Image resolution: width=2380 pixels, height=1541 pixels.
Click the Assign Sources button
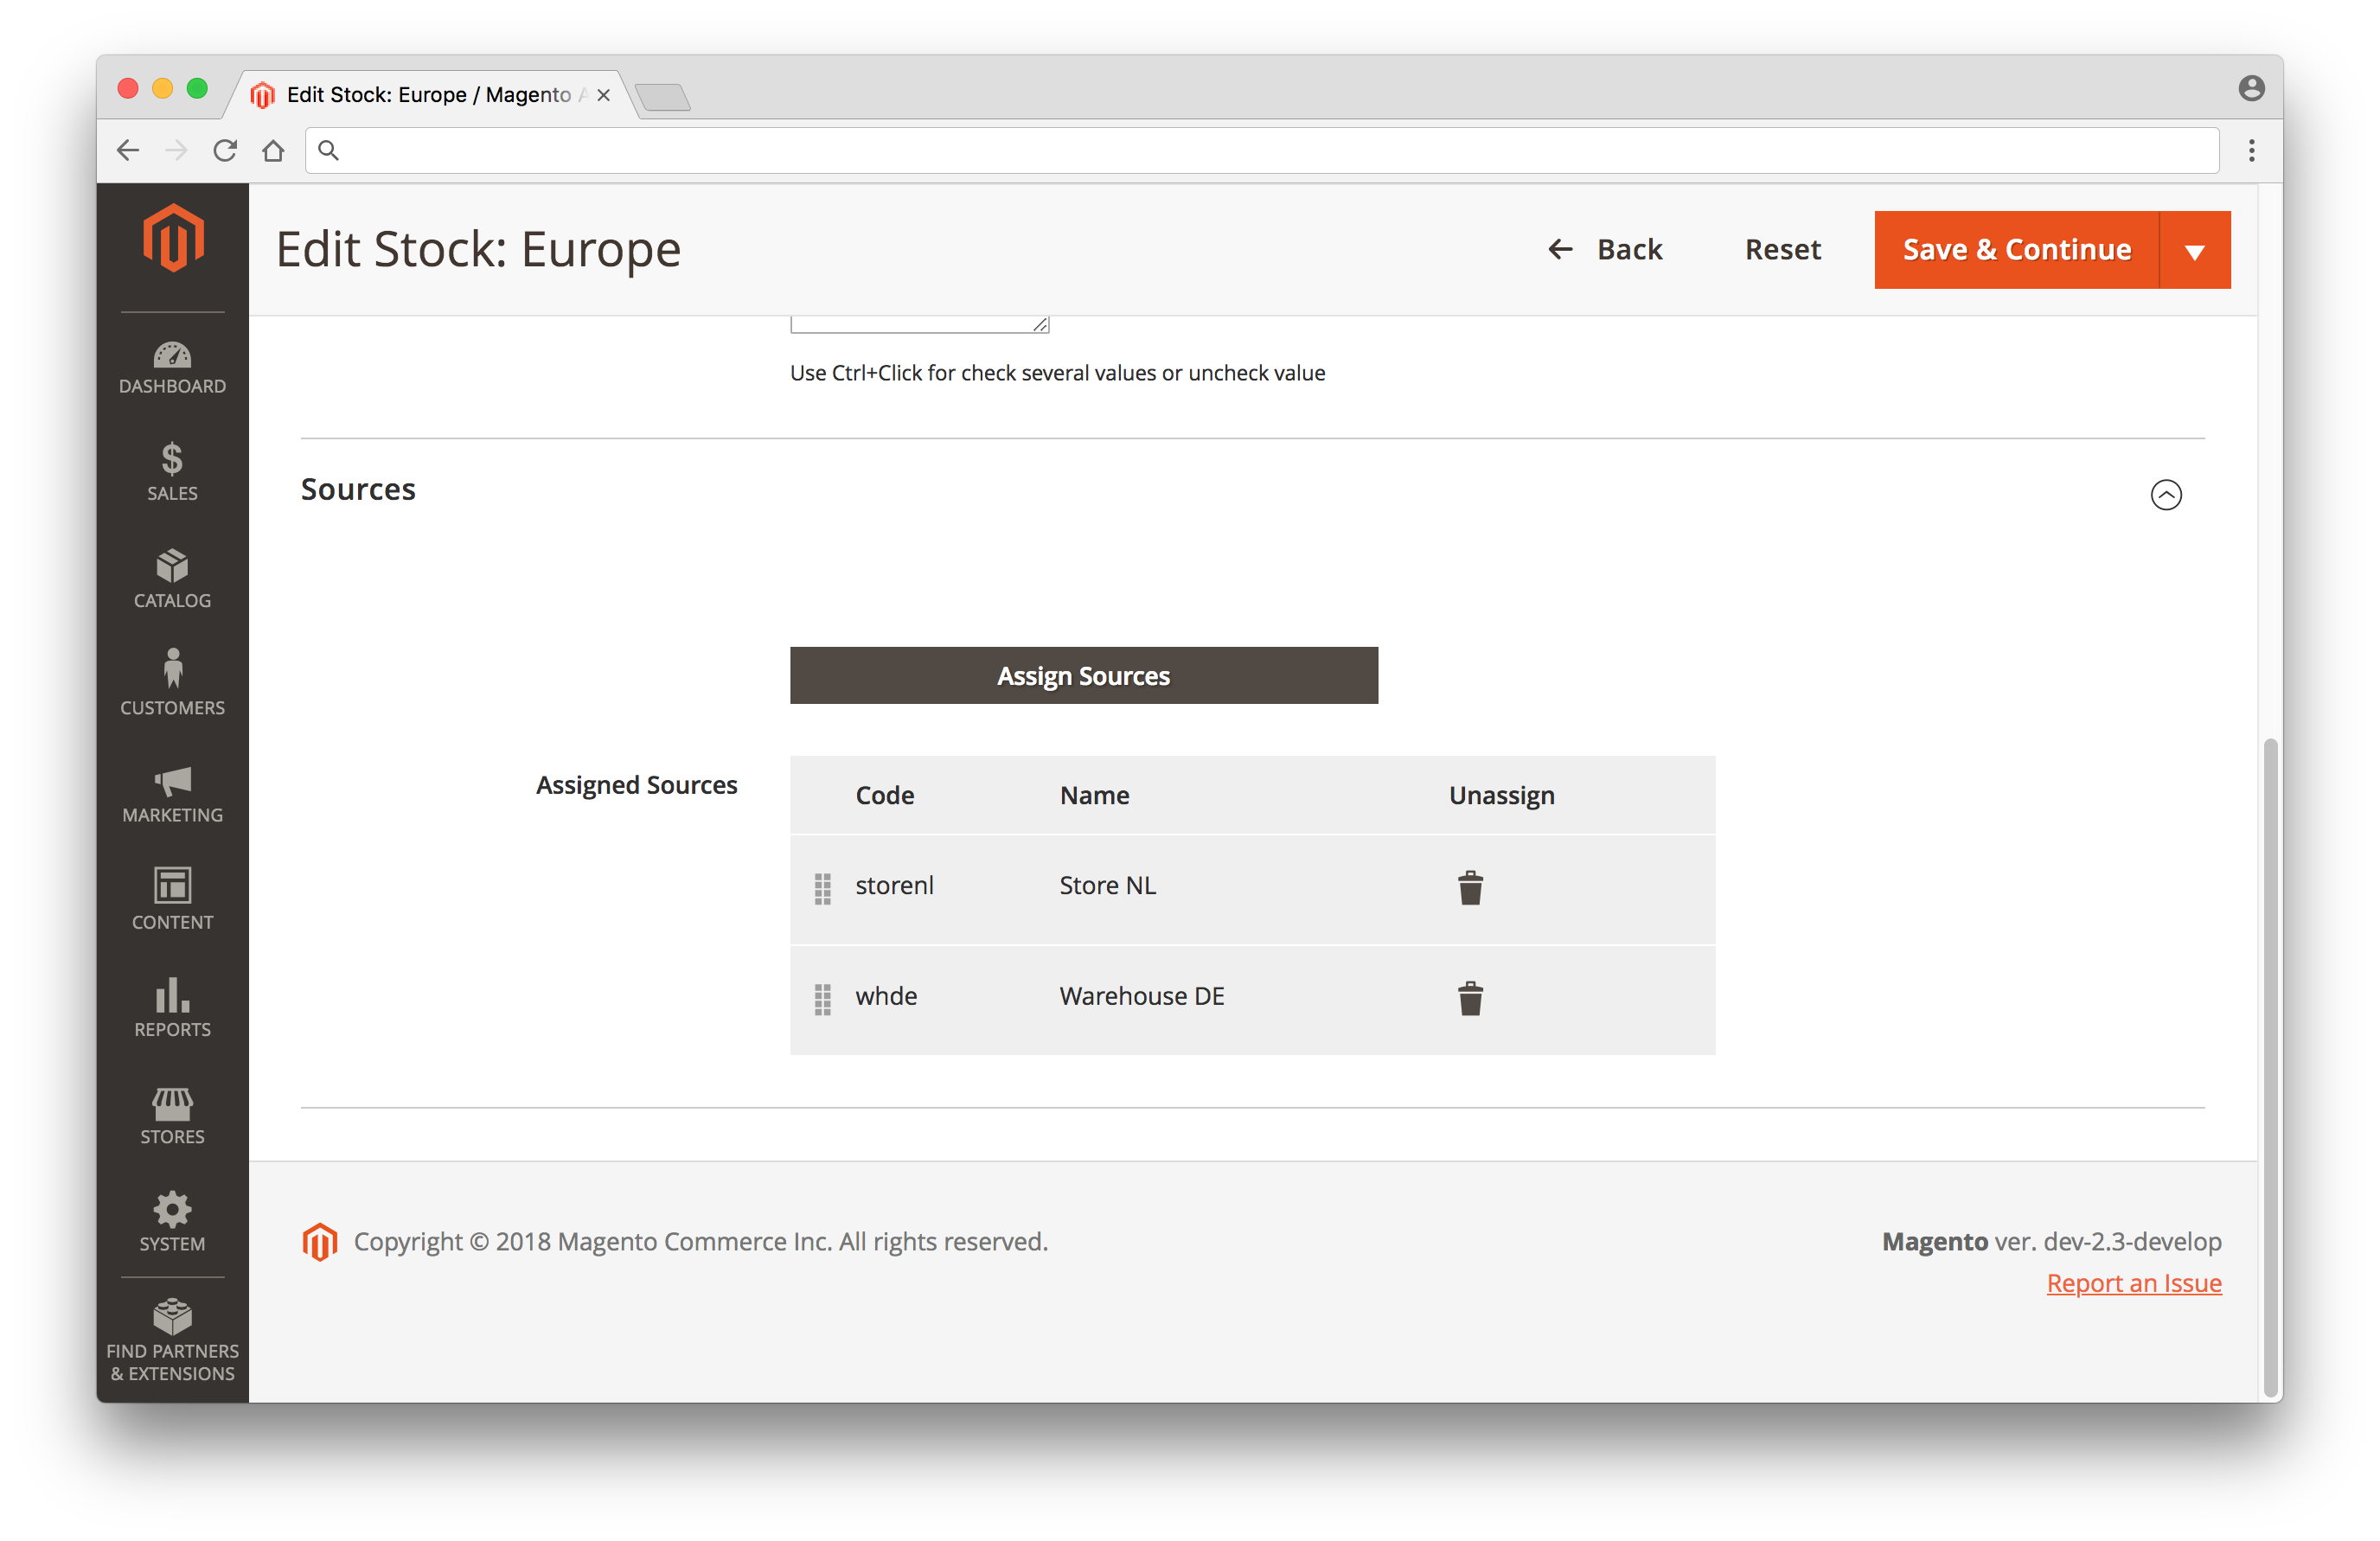pyautogui.click(x=1084, y=675)
